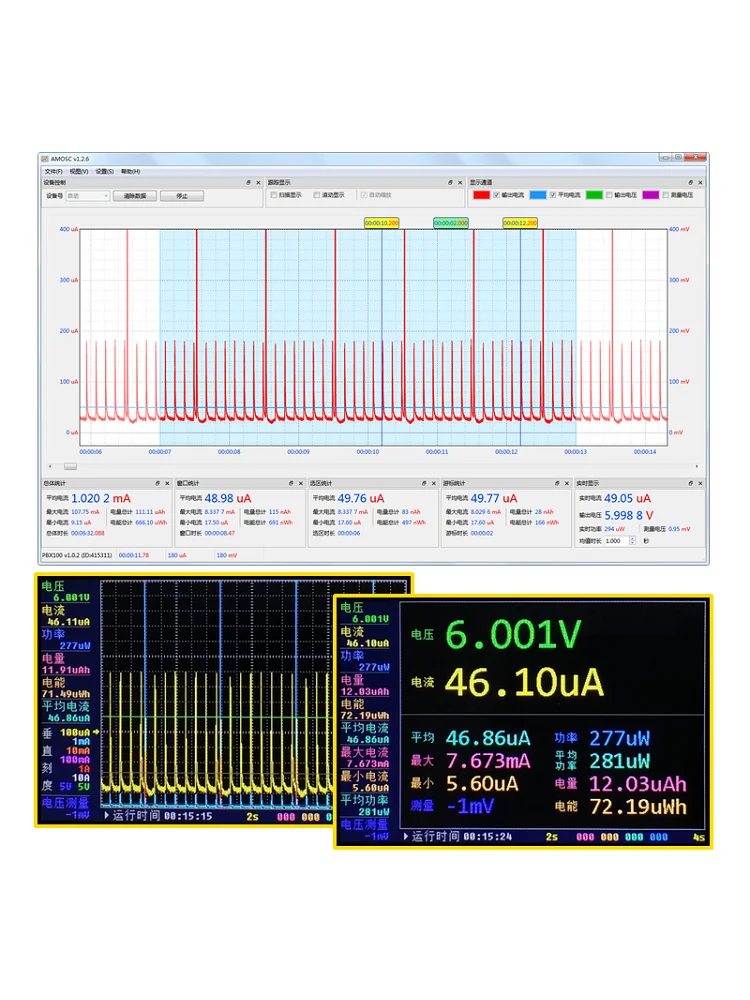Close the 显示通道 panel
Screen dimensions: 750x1000
(700, 182)
